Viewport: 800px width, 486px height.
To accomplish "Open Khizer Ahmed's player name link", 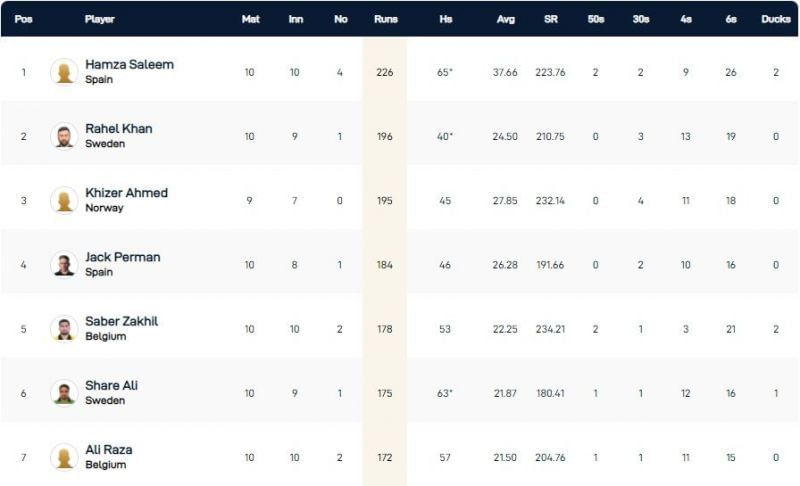I will point(126,193).
